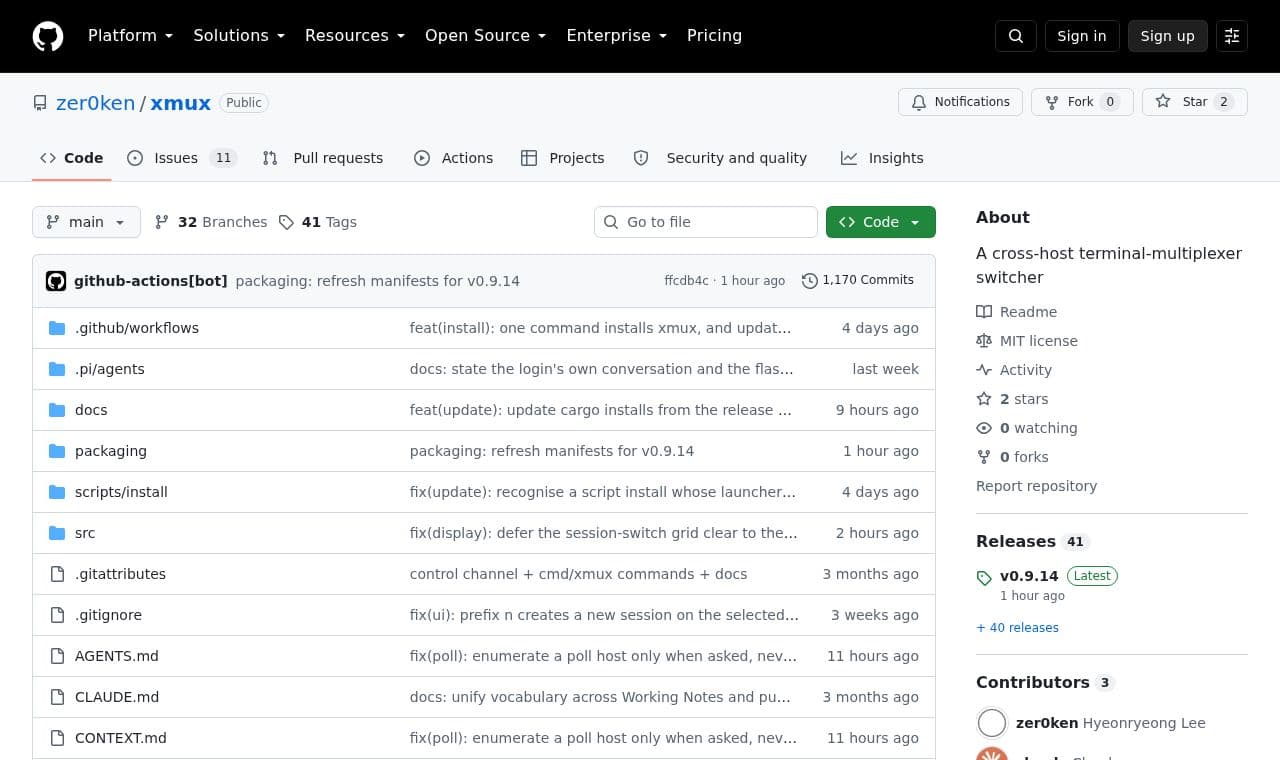Click the v0.9.14 release tag icon

(984, 577)
